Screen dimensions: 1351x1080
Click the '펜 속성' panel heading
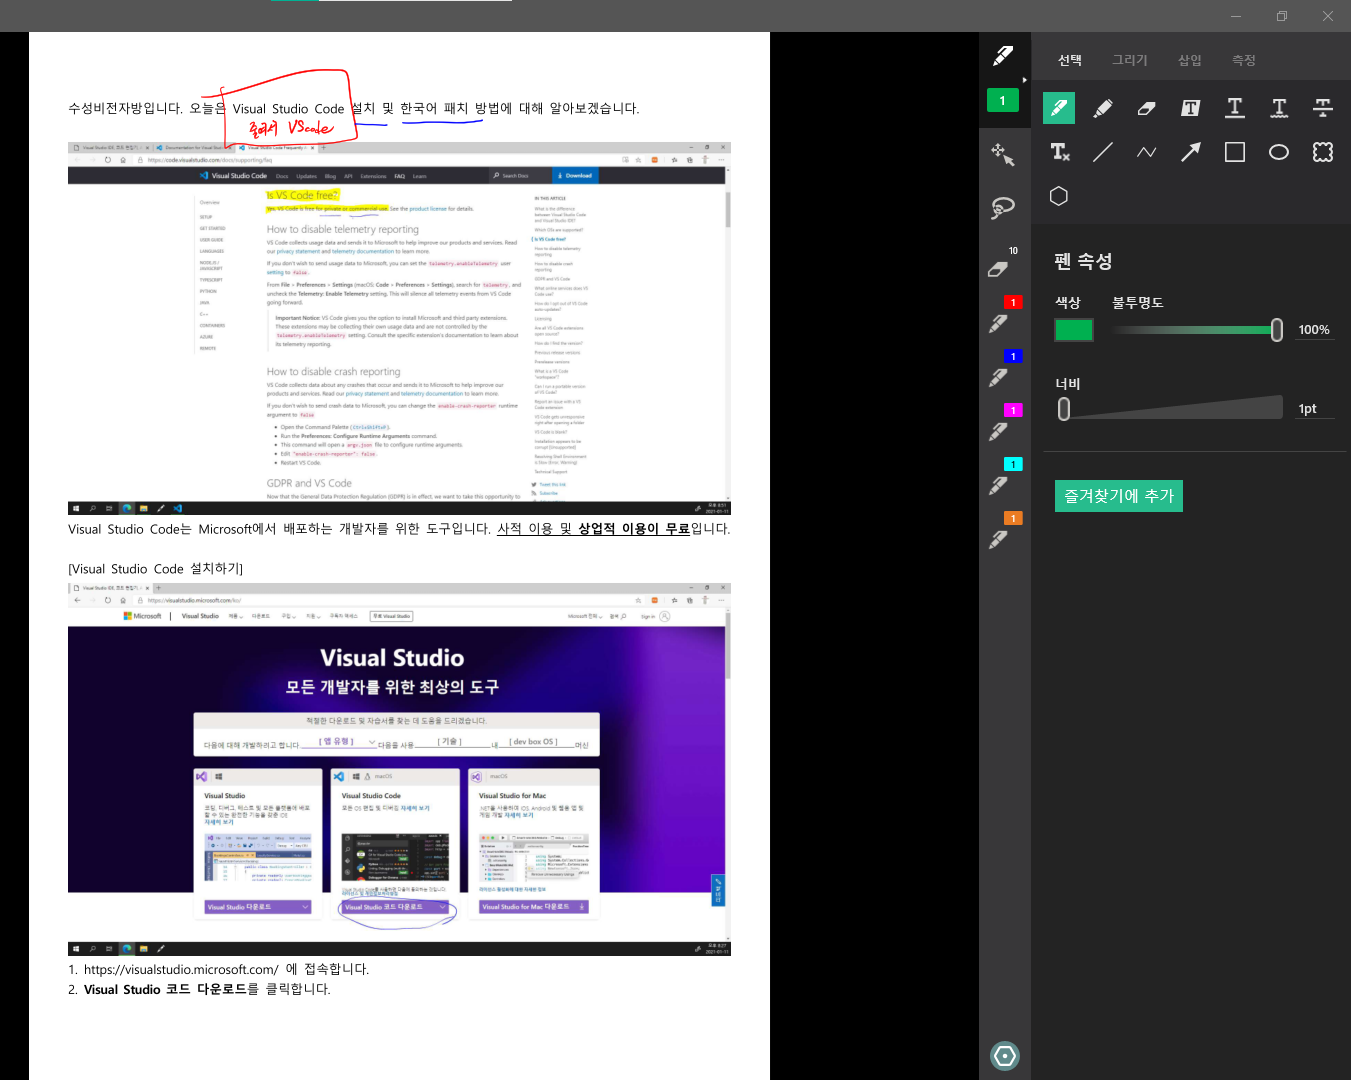(x=1083, y=261)
